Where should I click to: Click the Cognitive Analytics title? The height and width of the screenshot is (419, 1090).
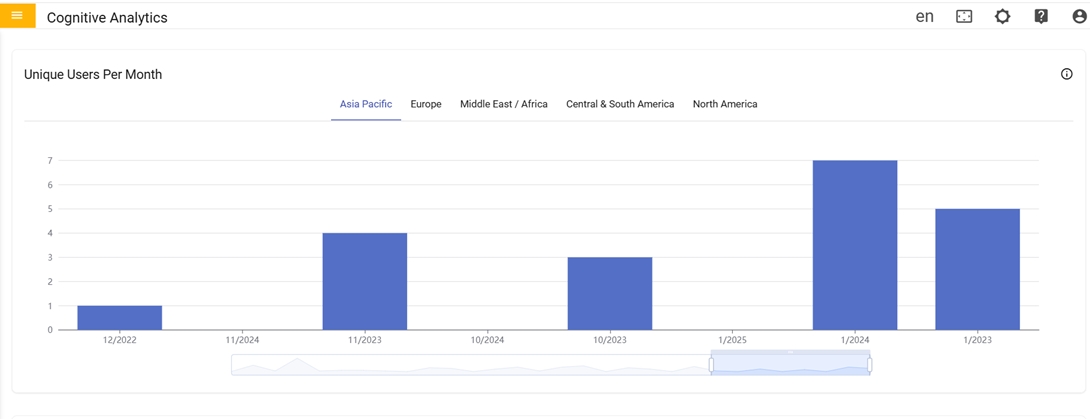107,18
